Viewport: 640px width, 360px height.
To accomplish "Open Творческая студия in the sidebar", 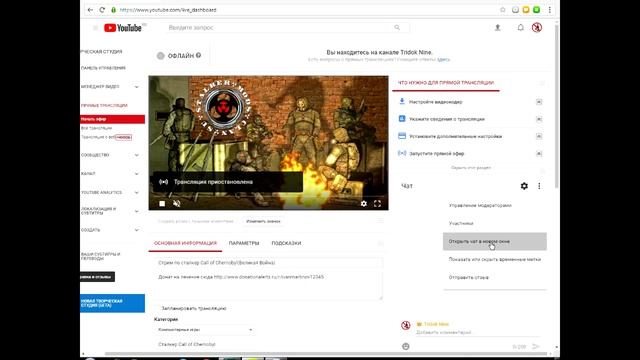I will click(x=101, y=52).
